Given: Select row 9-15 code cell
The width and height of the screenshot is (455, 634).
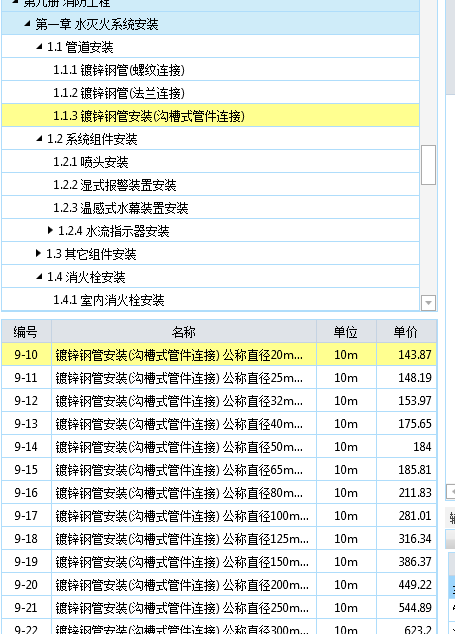Looking at the screenshot, I should (x=26, y=470).
